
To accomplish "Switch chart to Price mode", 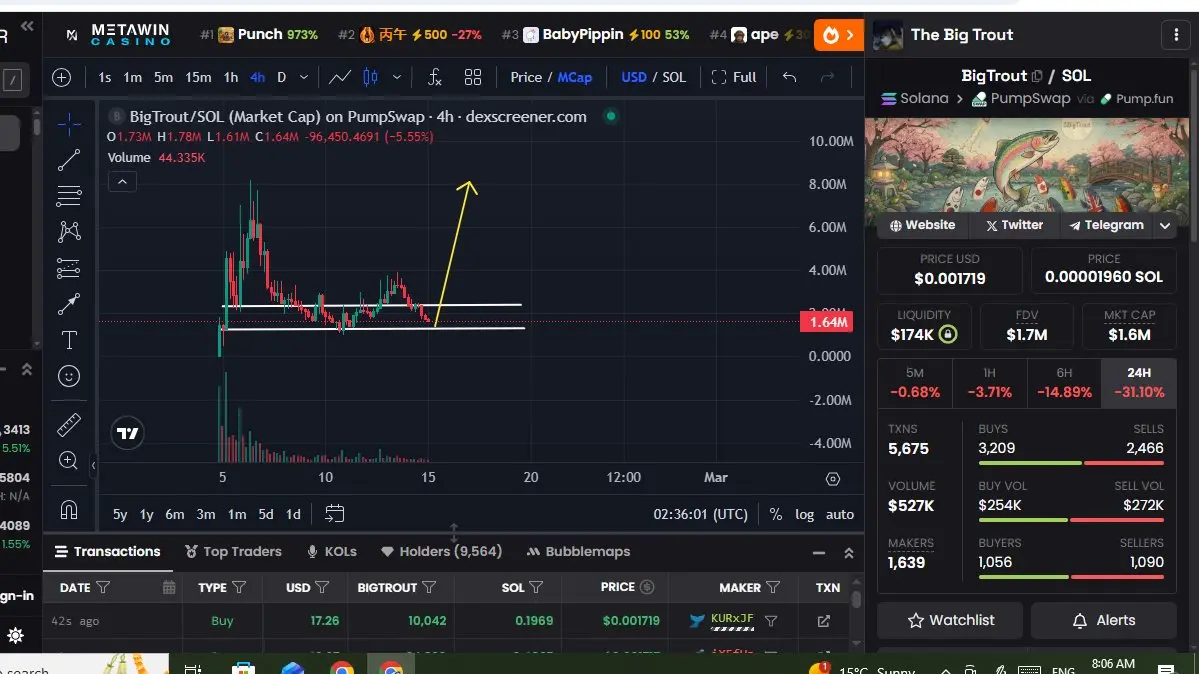I will [x=526, y=77].
